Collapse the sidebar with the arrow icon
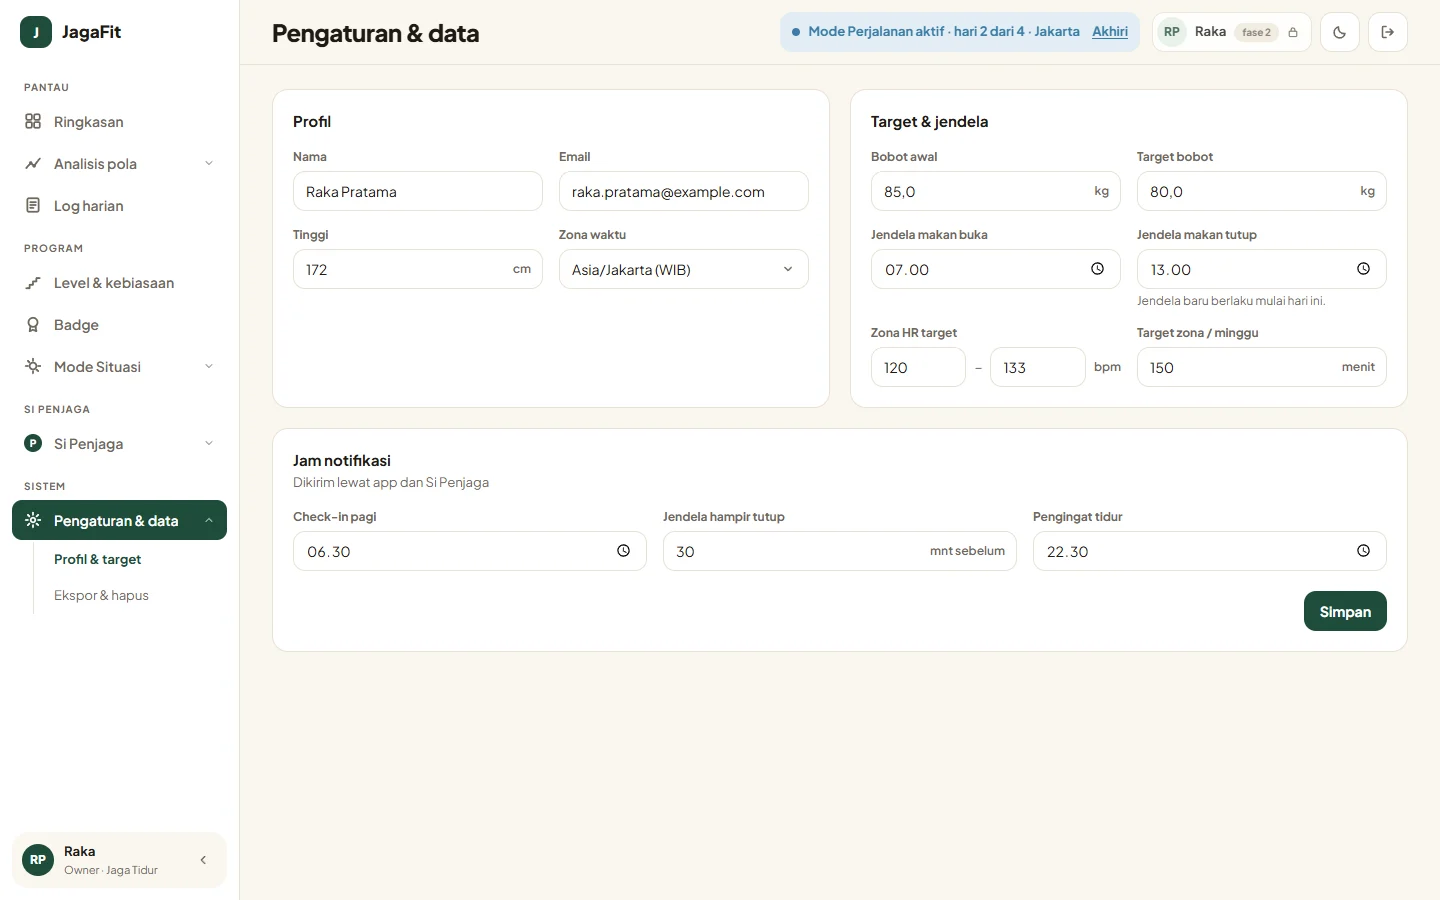1440x900 pixels. [203, 860]
